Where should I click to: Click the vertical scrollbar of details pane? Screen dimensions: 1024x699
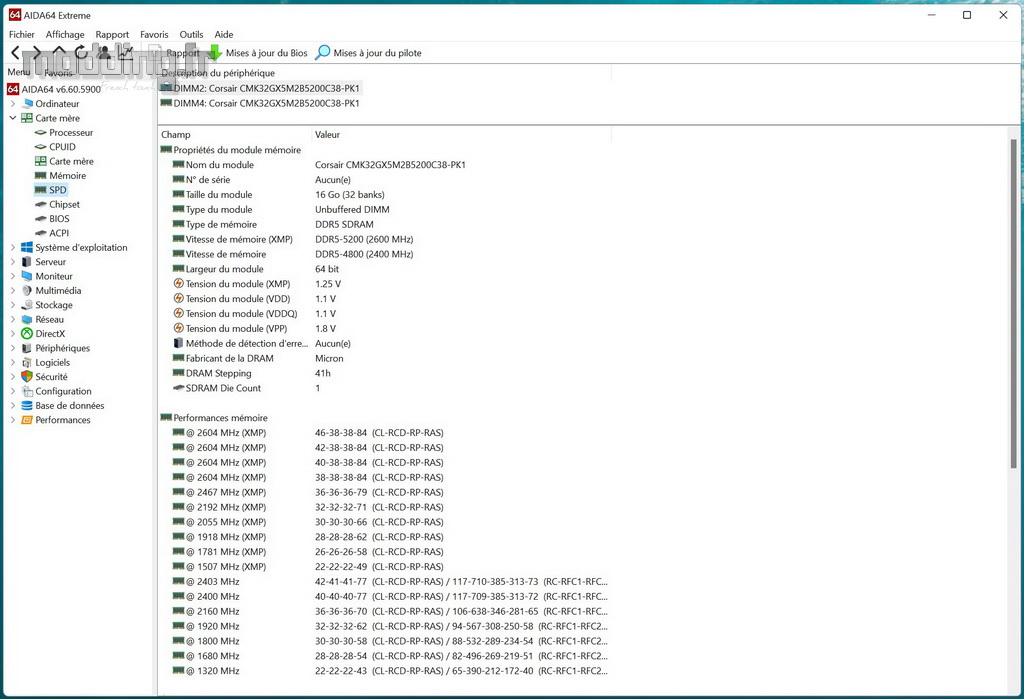click(x=1014, y=303)
